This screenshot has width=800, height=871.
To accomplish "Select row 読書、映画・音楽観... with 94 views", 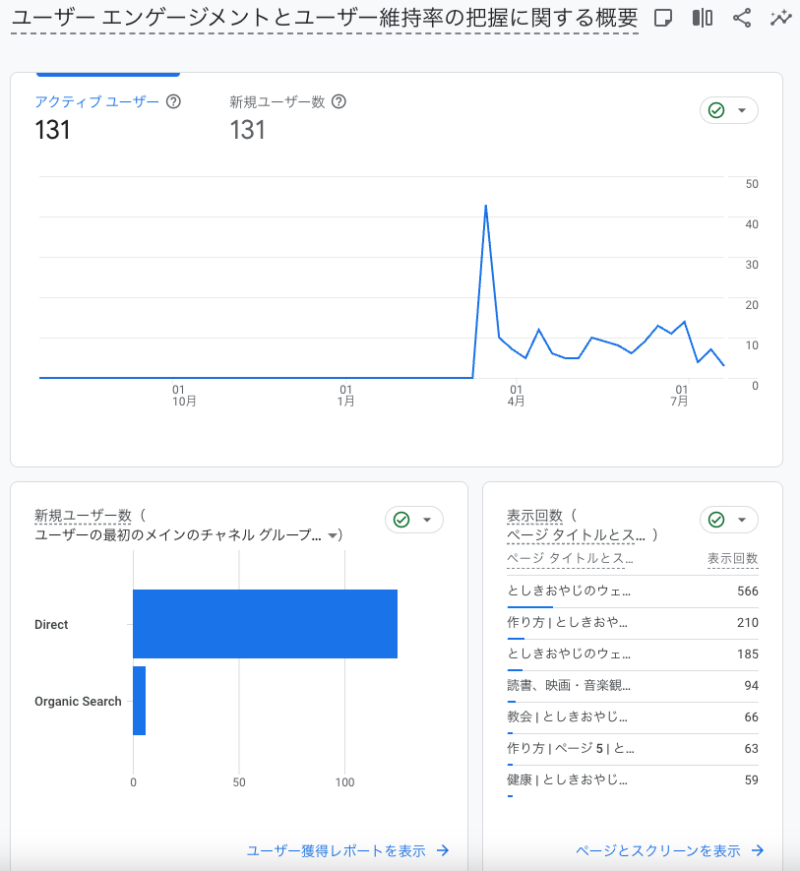I will click(632, 685).
